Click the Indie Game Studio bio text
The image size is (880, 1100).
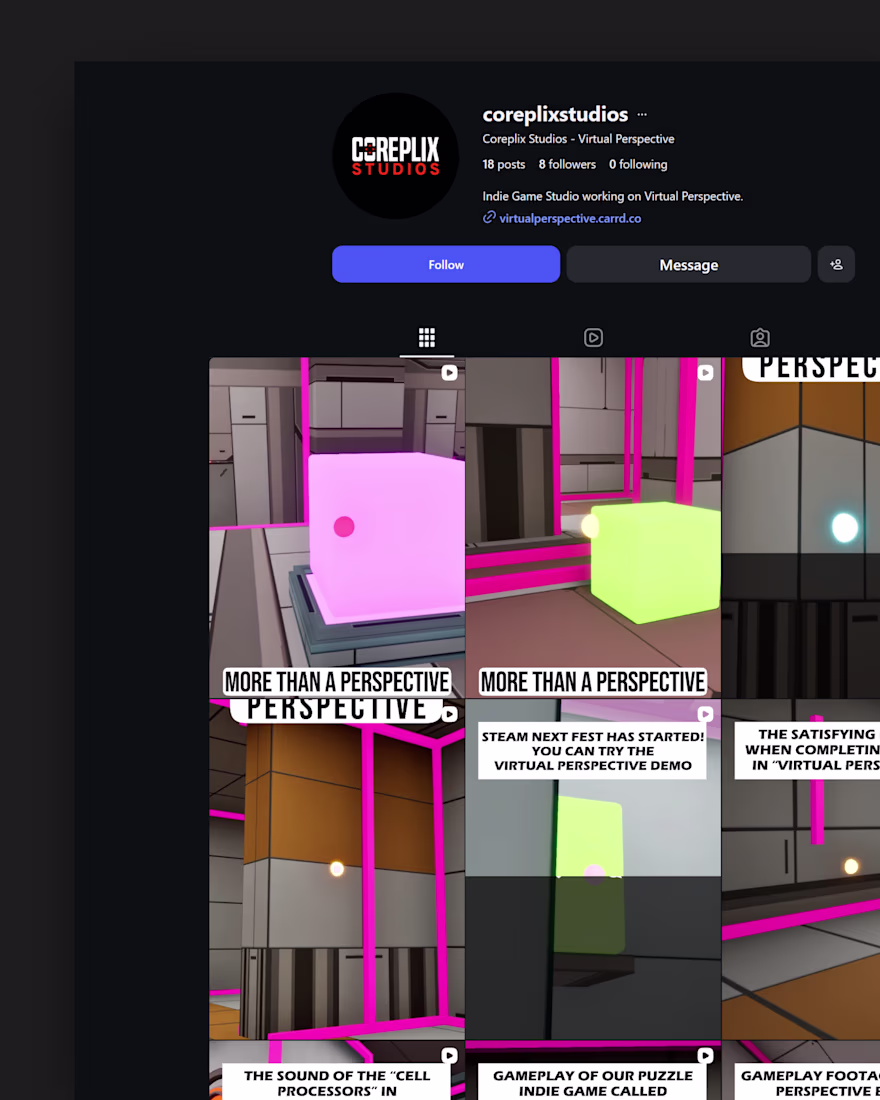pos(613,196)
